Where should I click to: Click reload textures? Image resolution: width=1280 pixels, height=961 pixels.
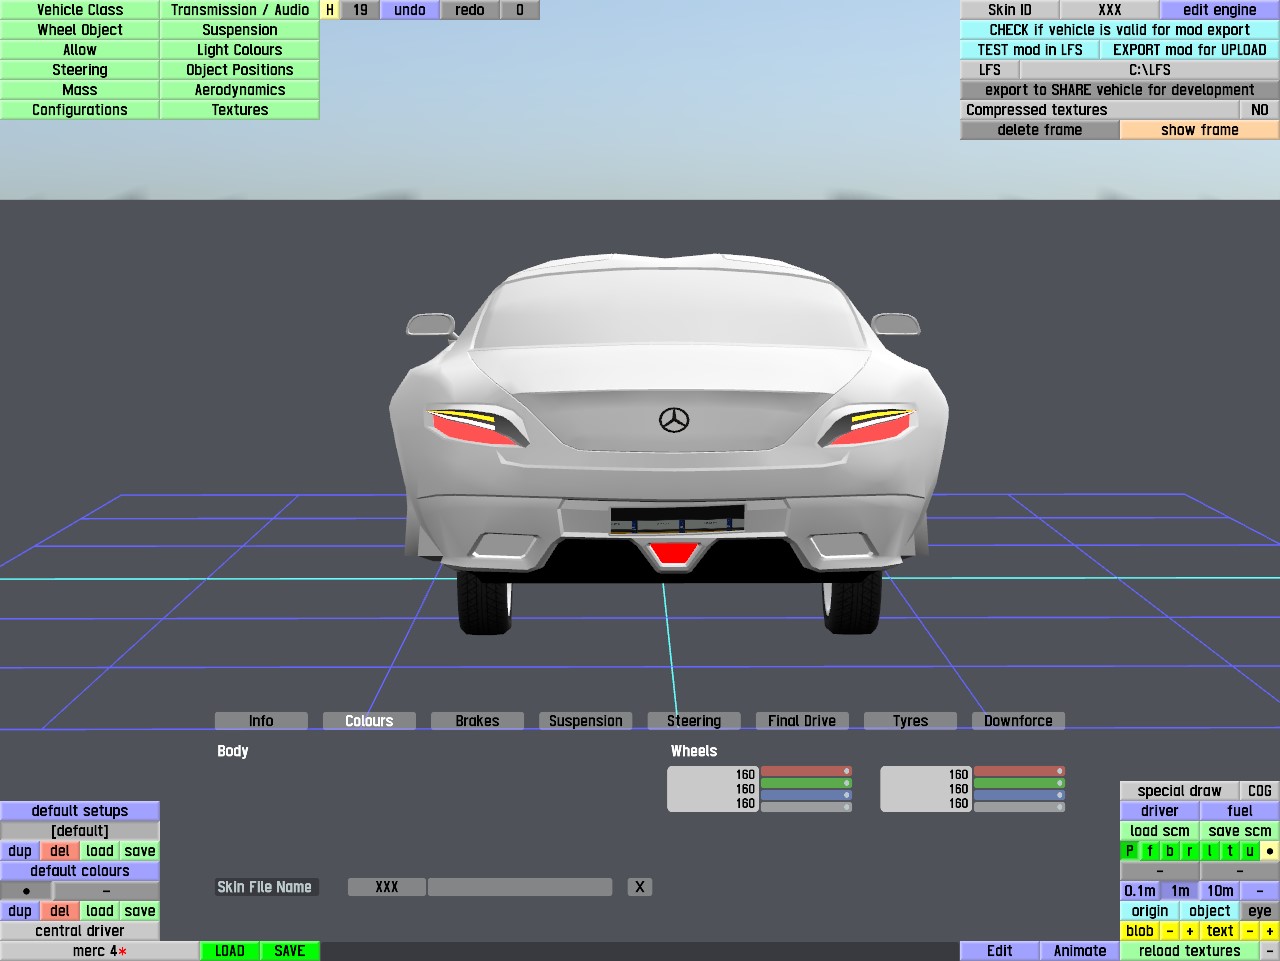pyautogui.click(x=1190, y=951)
